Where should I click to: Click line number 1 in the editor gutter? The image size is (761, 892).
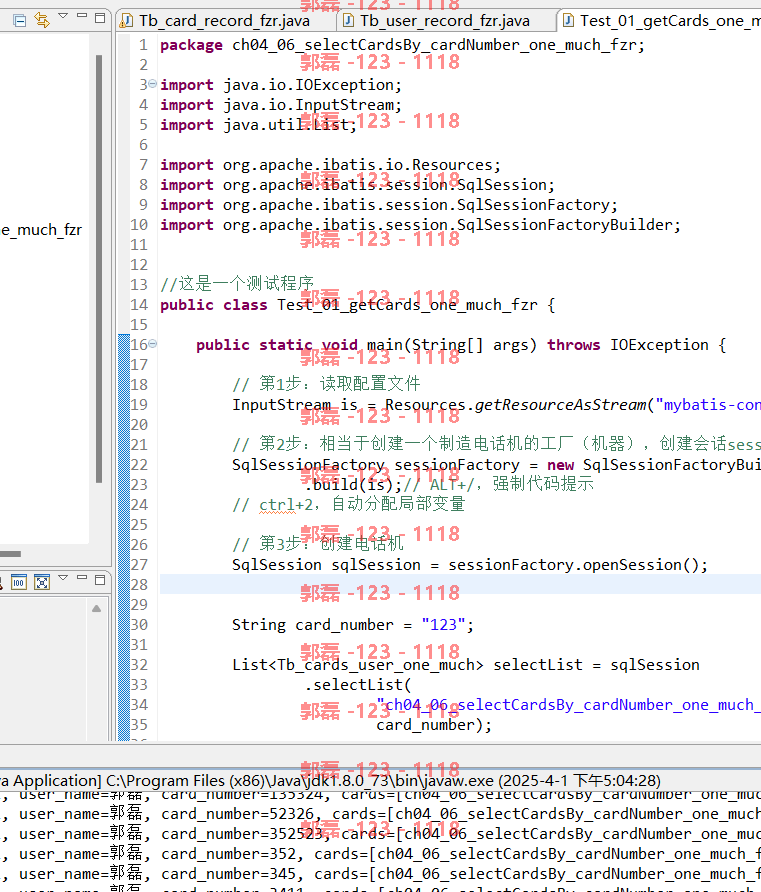click(143, 45)
